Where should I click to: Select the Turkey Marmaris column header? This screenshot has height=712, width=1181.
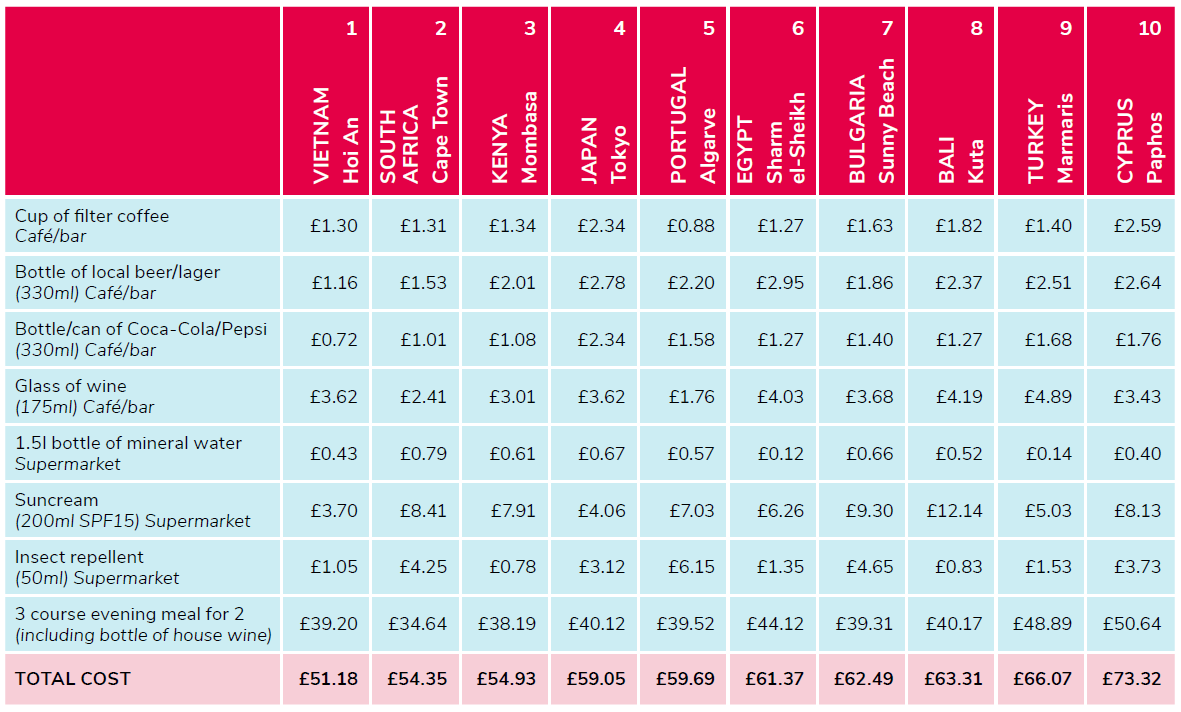tap(1050, 140)
